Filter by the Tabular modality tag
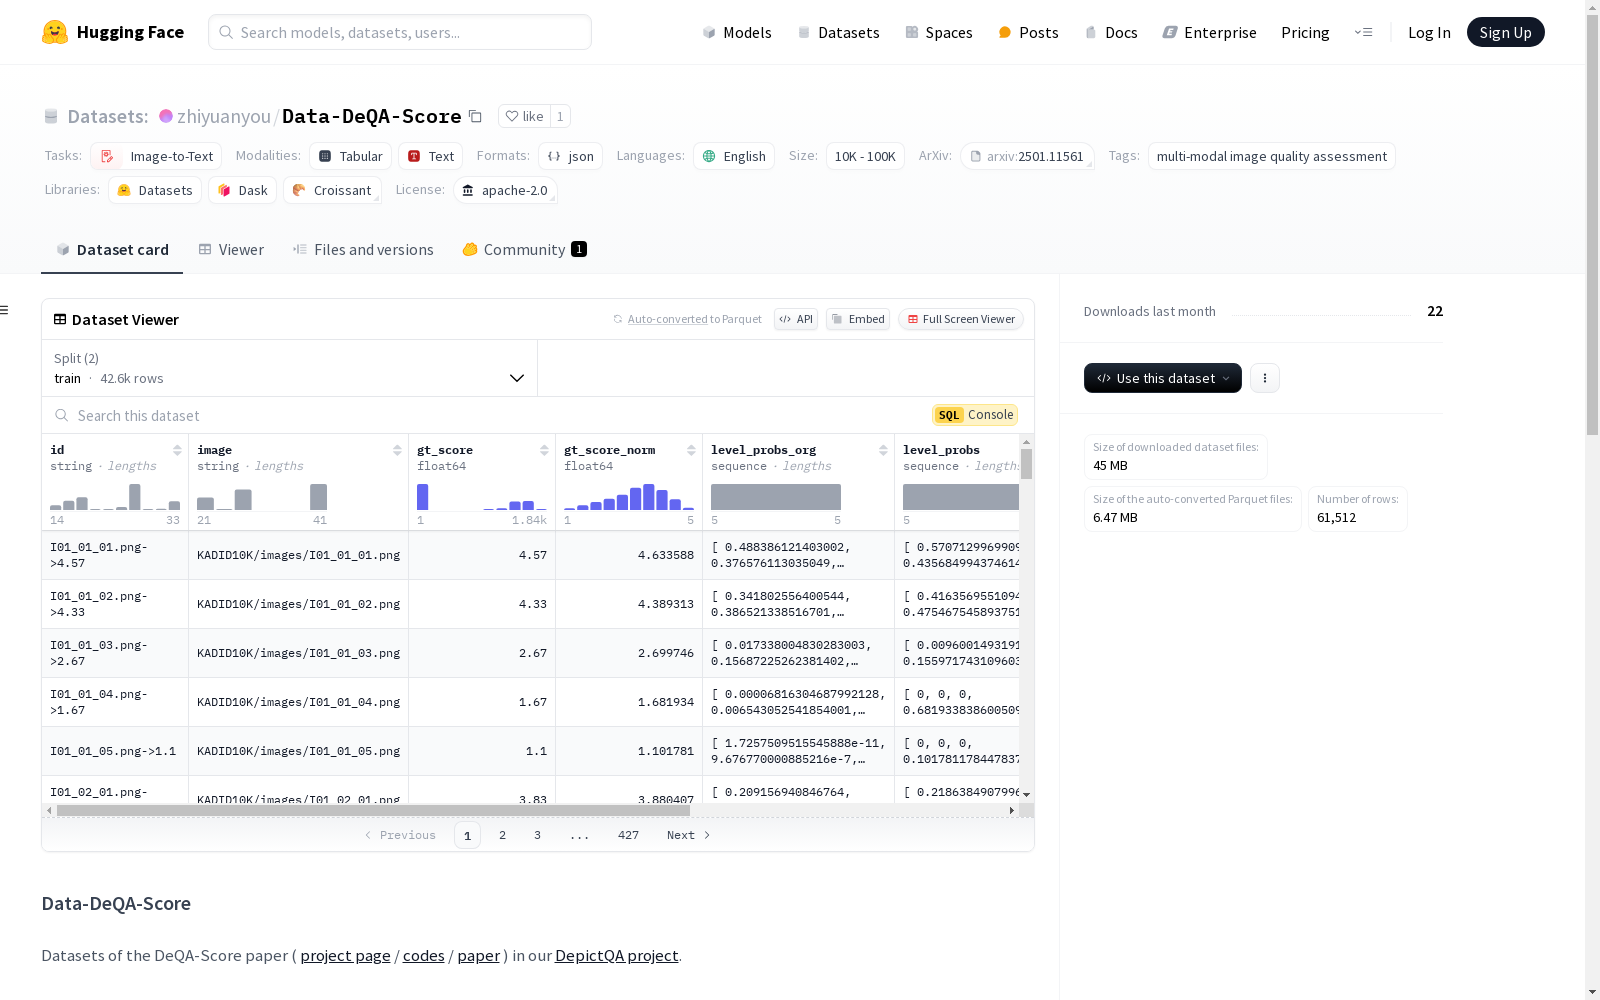Image resolution: width=1600 pixels, height=1000 pixels. 350,156
